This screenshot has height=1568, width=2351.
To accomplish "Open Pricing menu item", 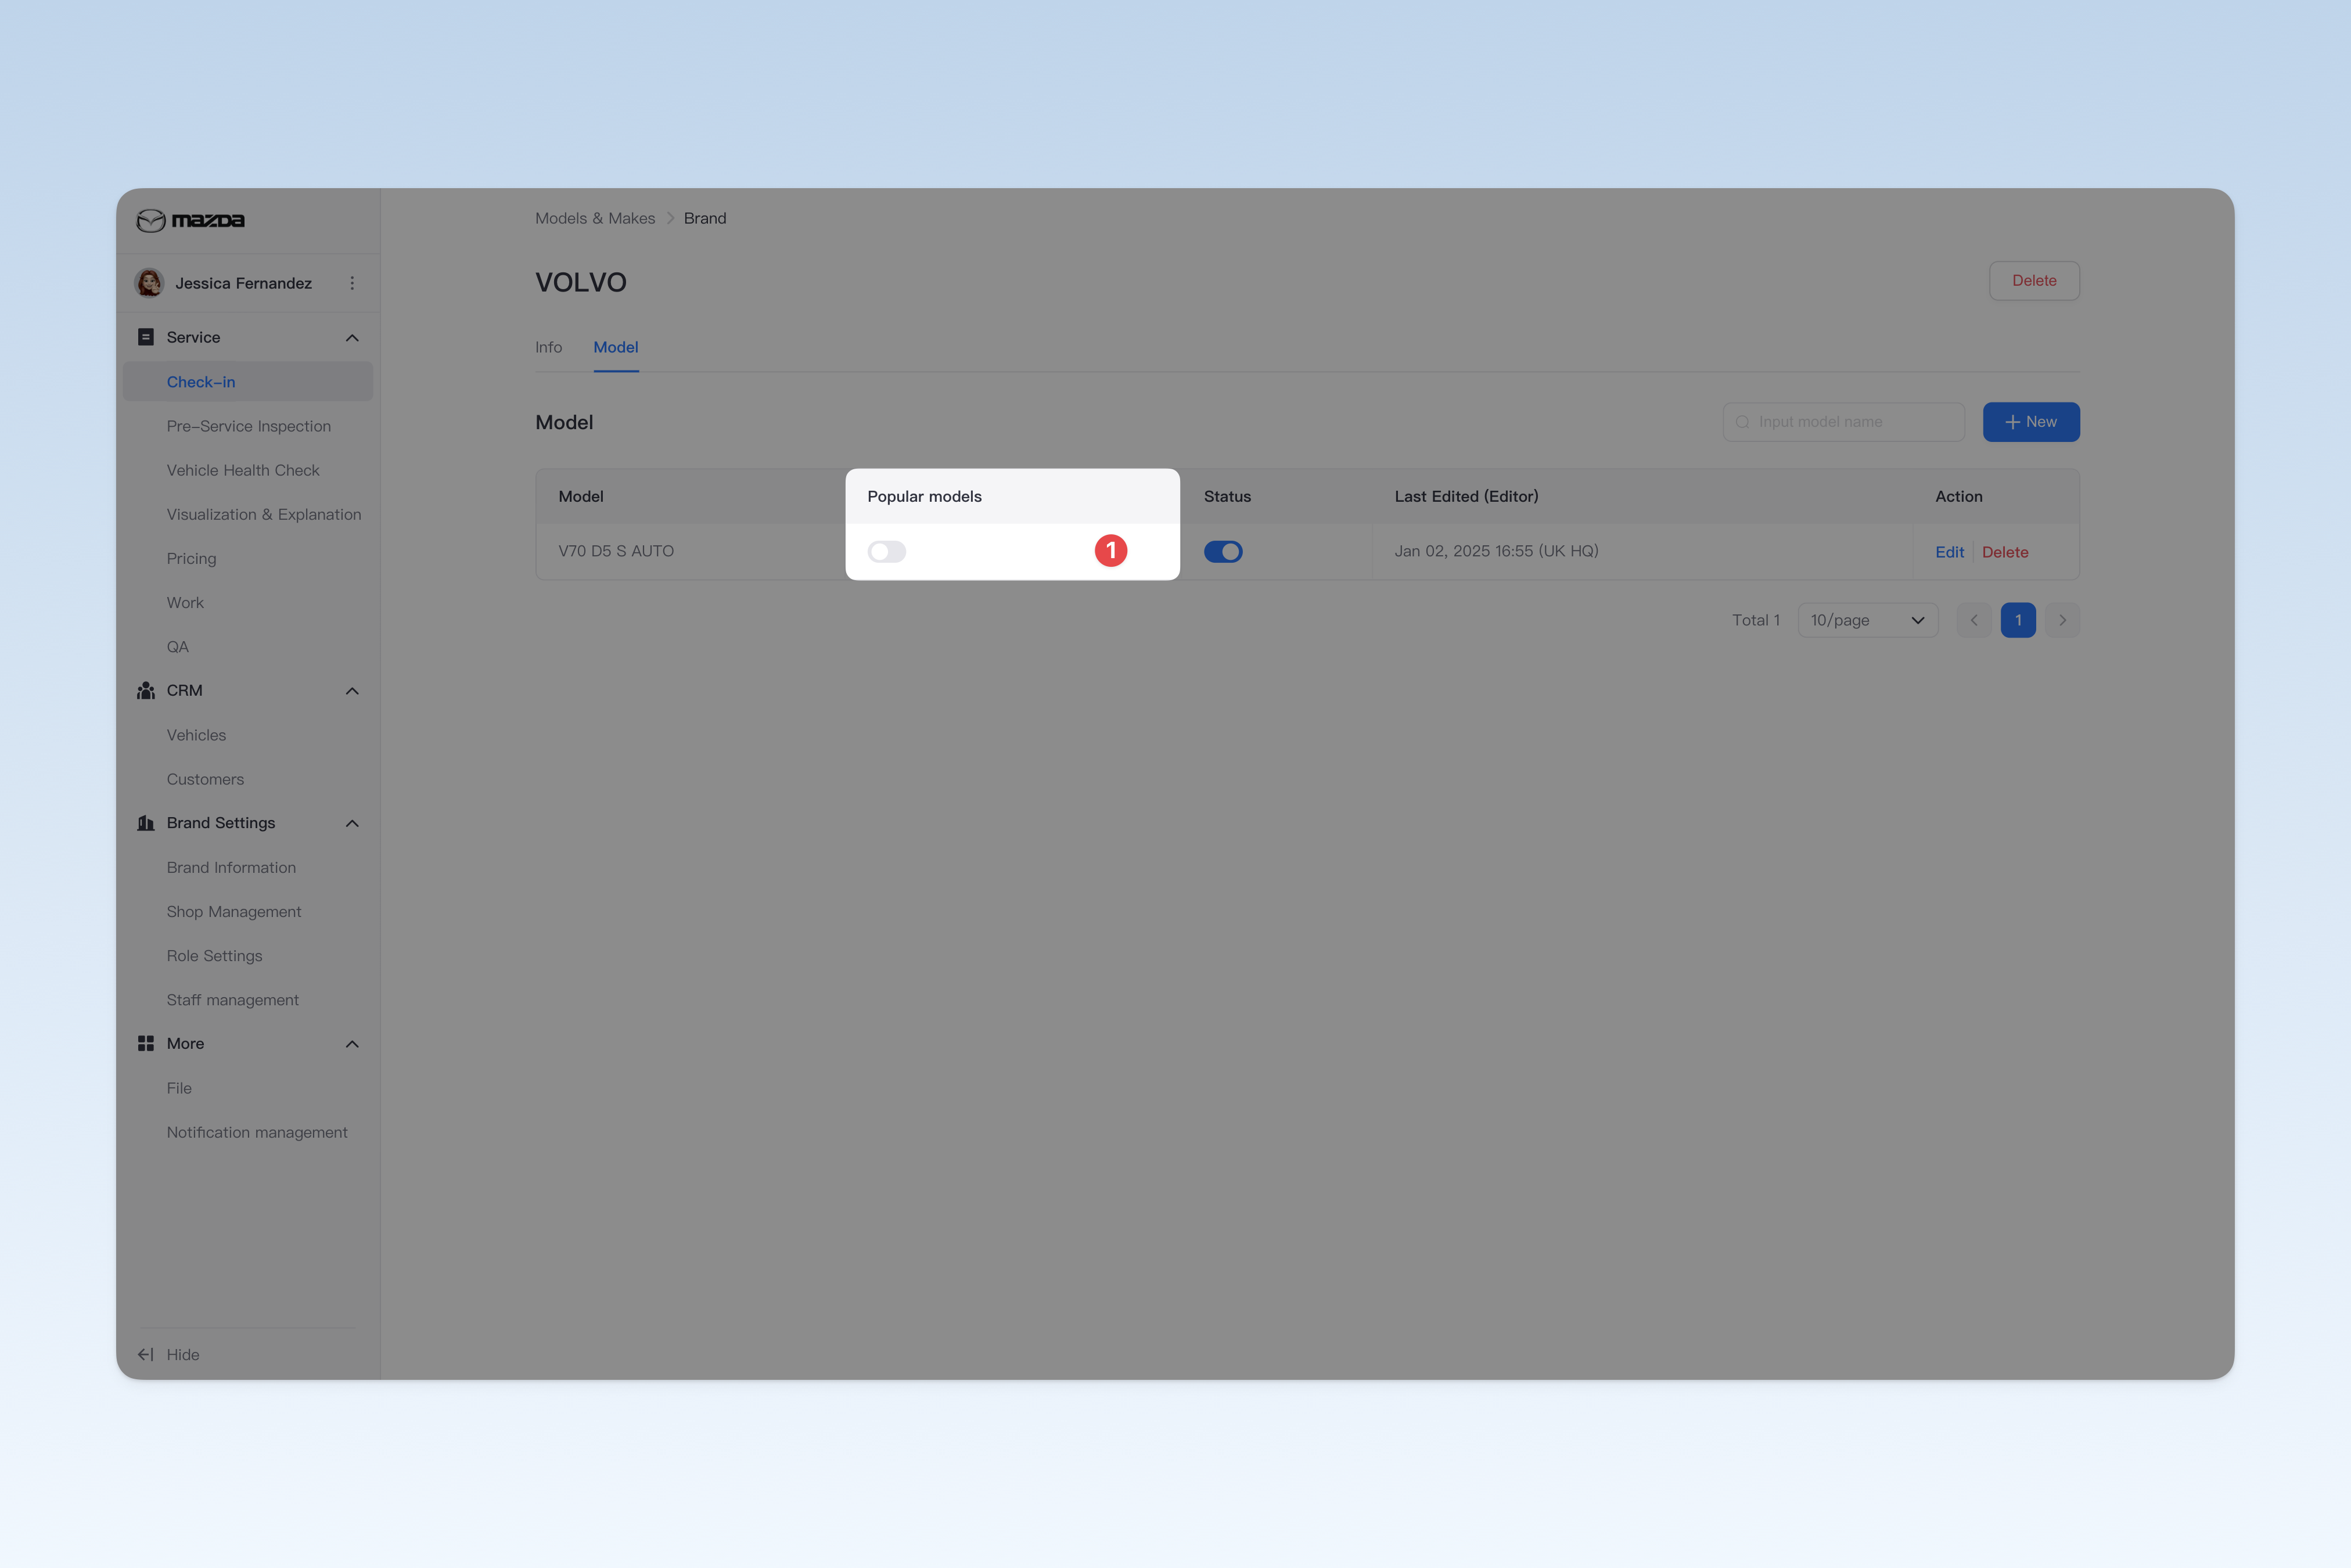I will [248, 558].
